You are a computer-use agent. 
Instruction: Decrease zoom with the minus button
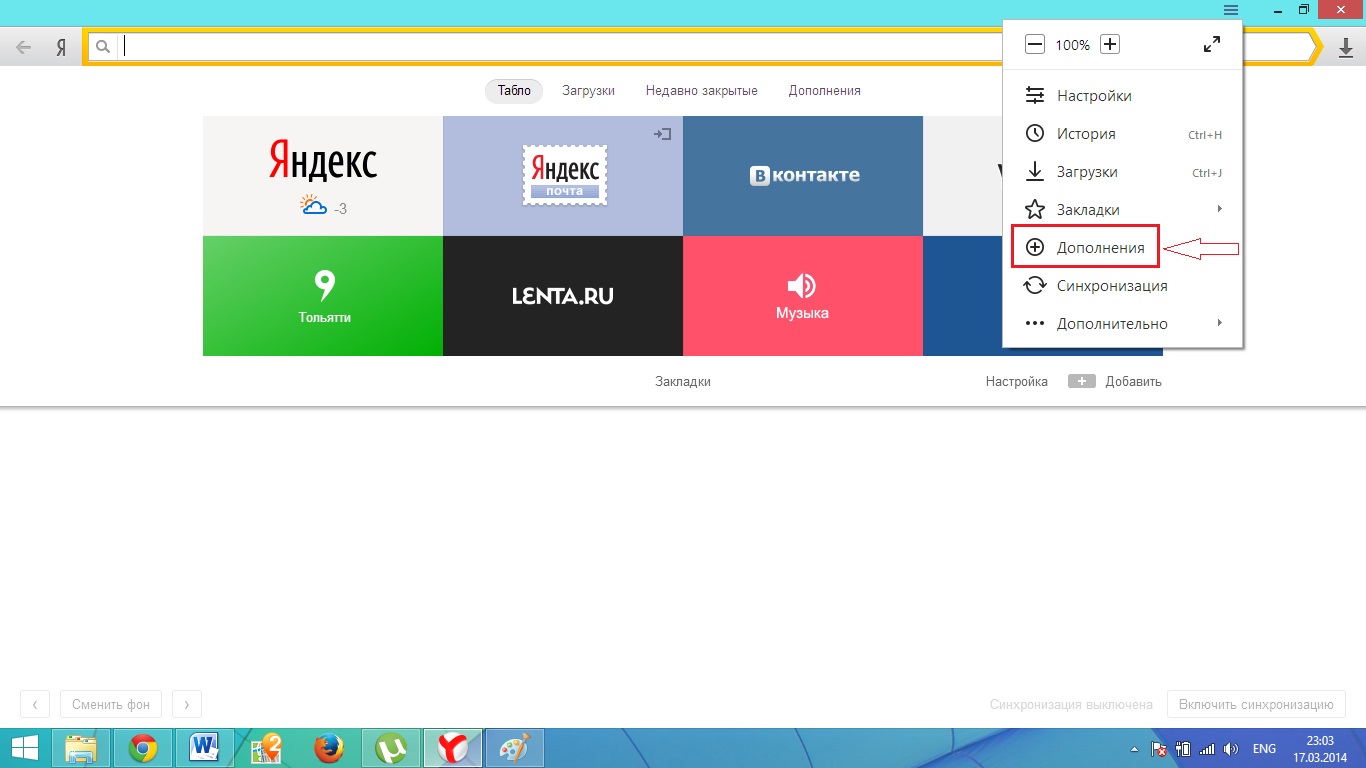pos(1035,44)
